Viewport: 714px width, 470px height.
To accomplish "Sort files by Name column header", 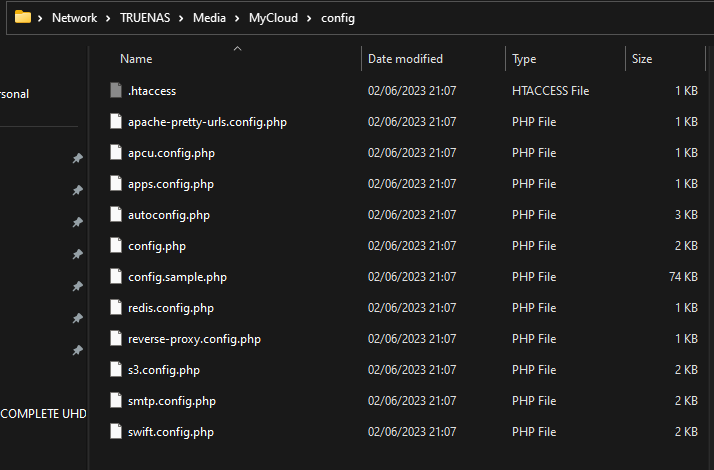I will click(136, 59).
